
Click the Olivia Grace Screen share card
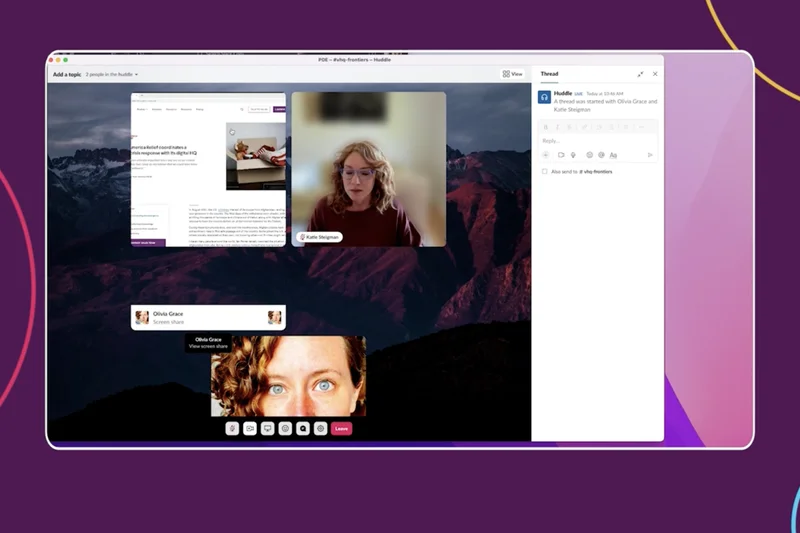pyautogui.click(x=208, y=318)
